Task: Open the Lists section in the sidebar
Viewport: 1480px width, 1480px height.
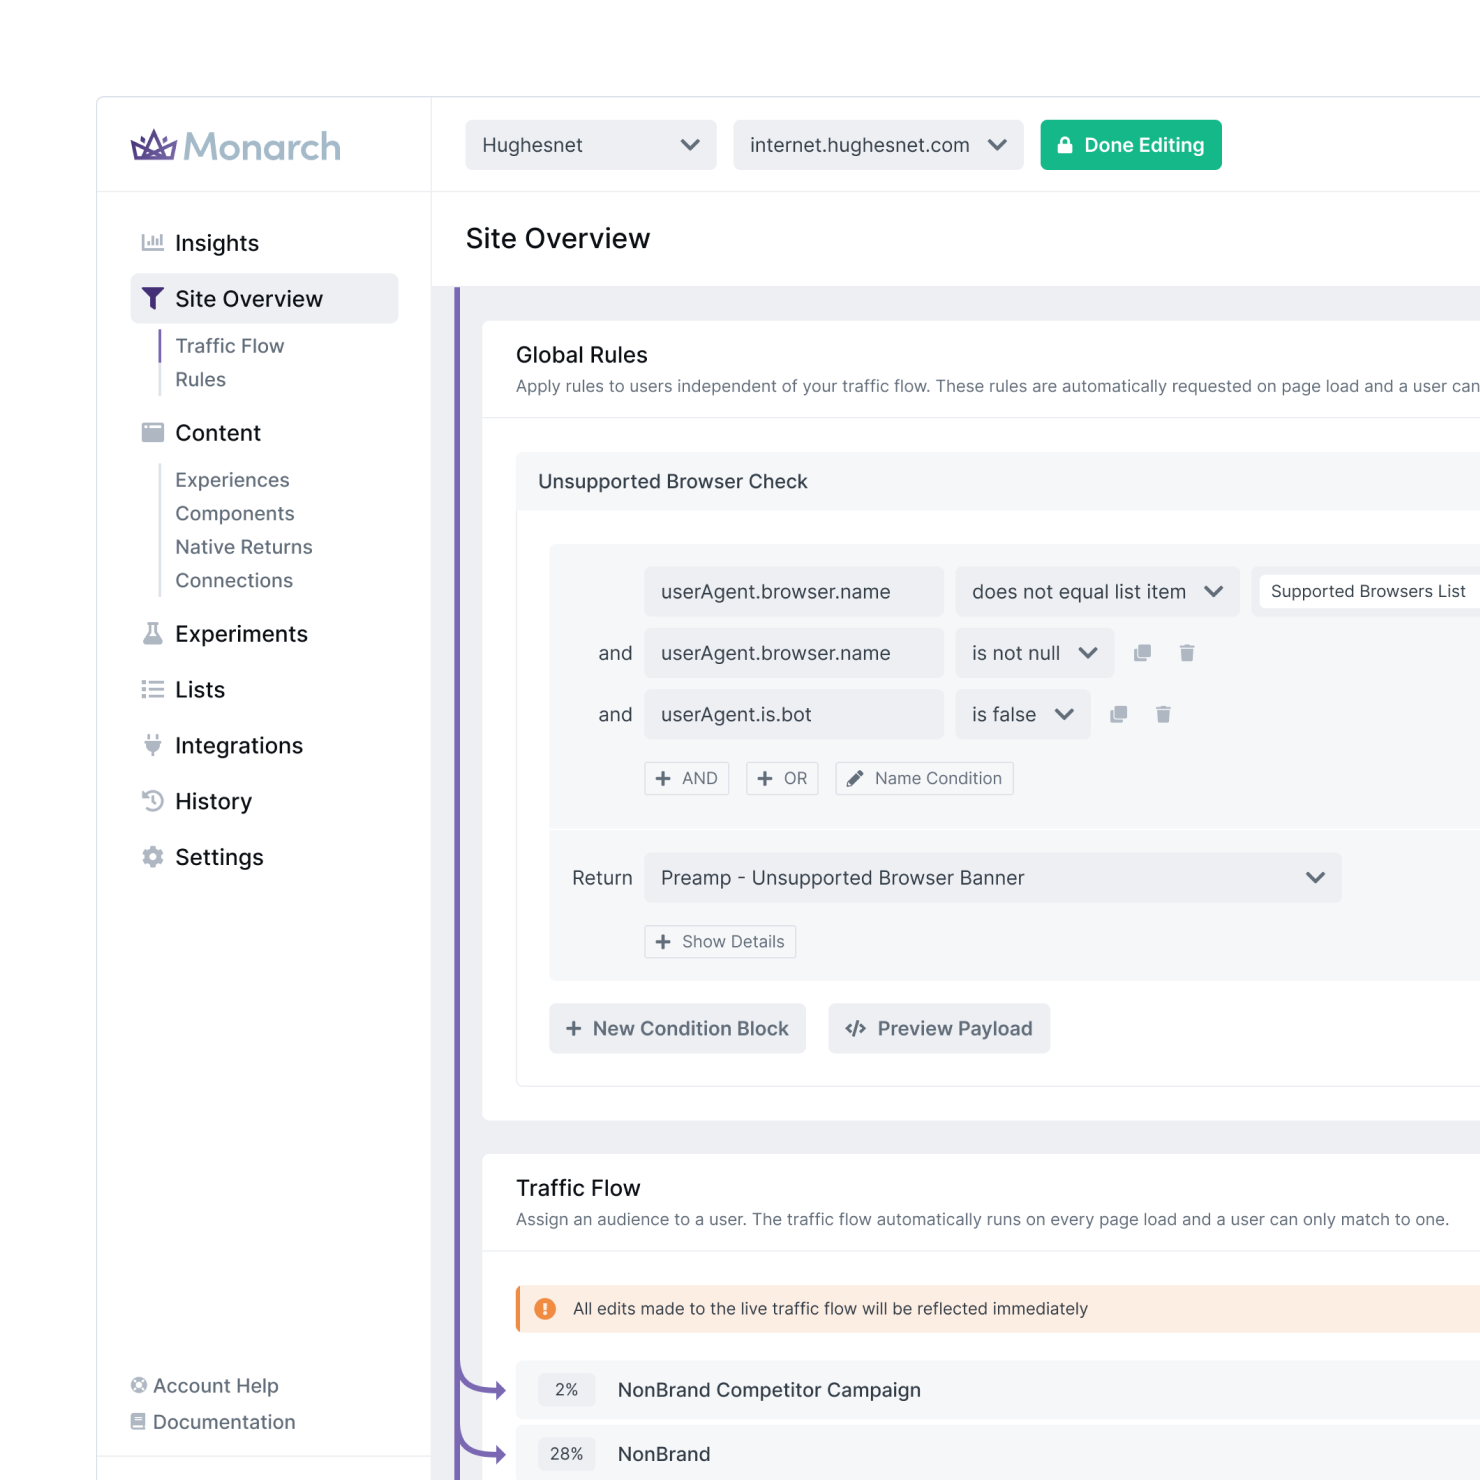Action: (200, 690)
